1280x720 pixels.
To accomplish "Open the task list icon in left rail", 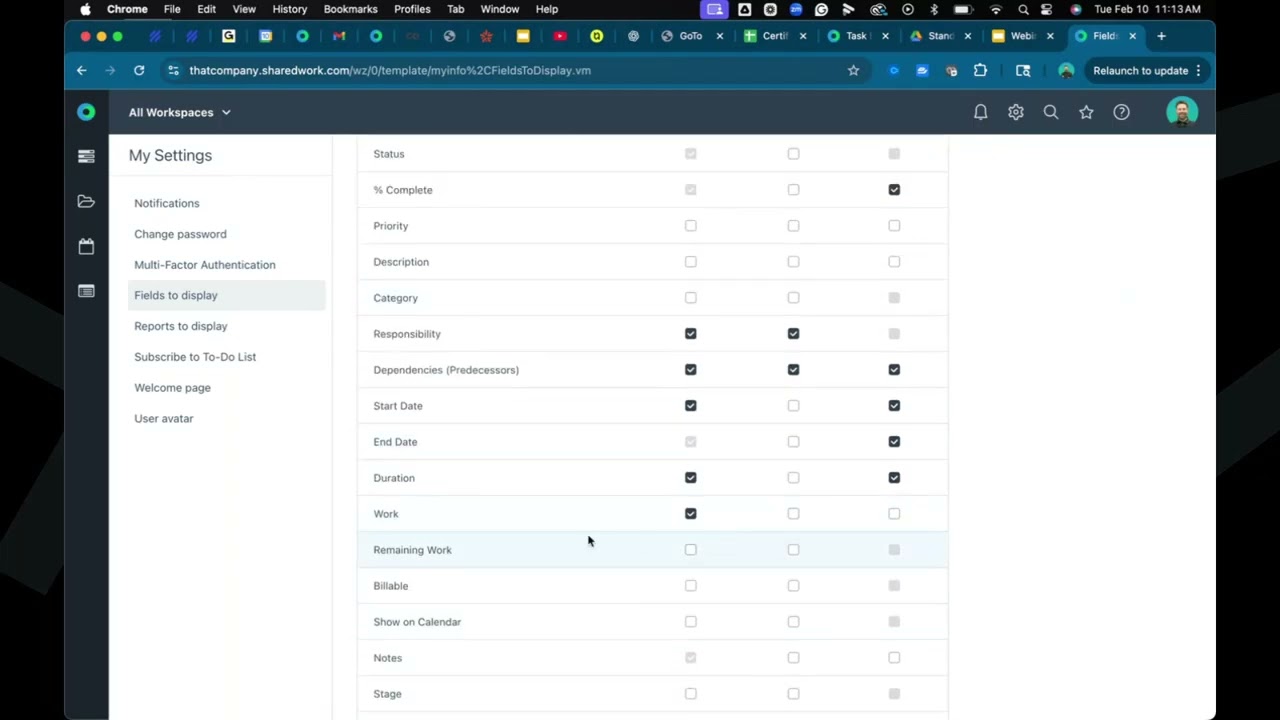I will point(86,156).
